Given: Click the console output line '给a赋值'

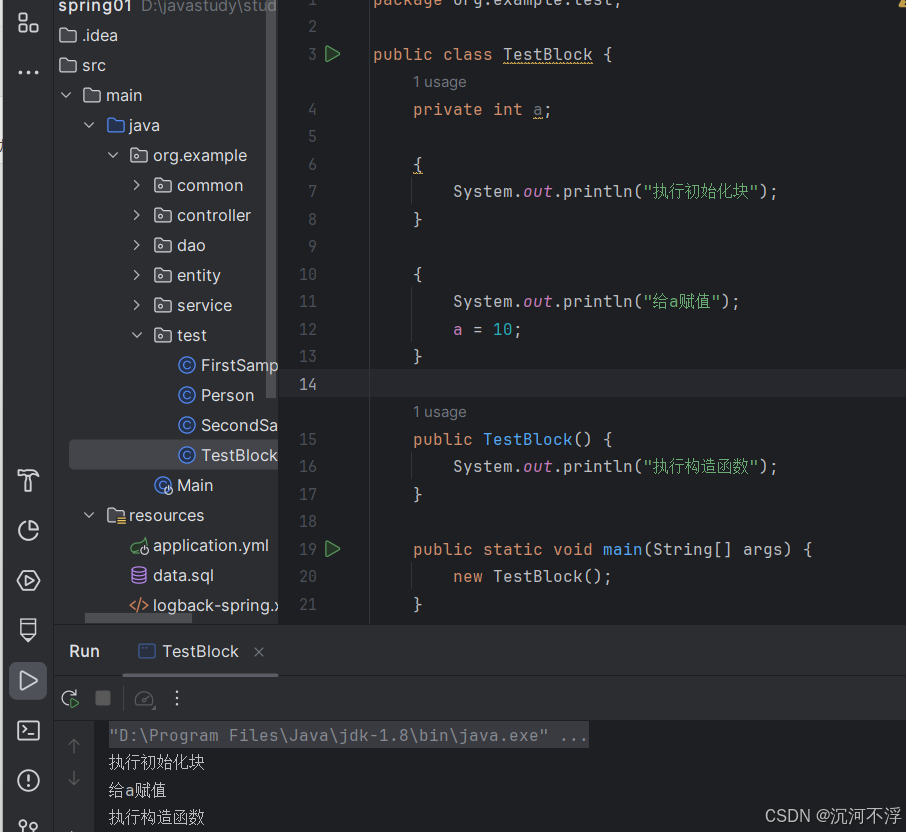Looking at the screenshot, I should coord(138,790).
